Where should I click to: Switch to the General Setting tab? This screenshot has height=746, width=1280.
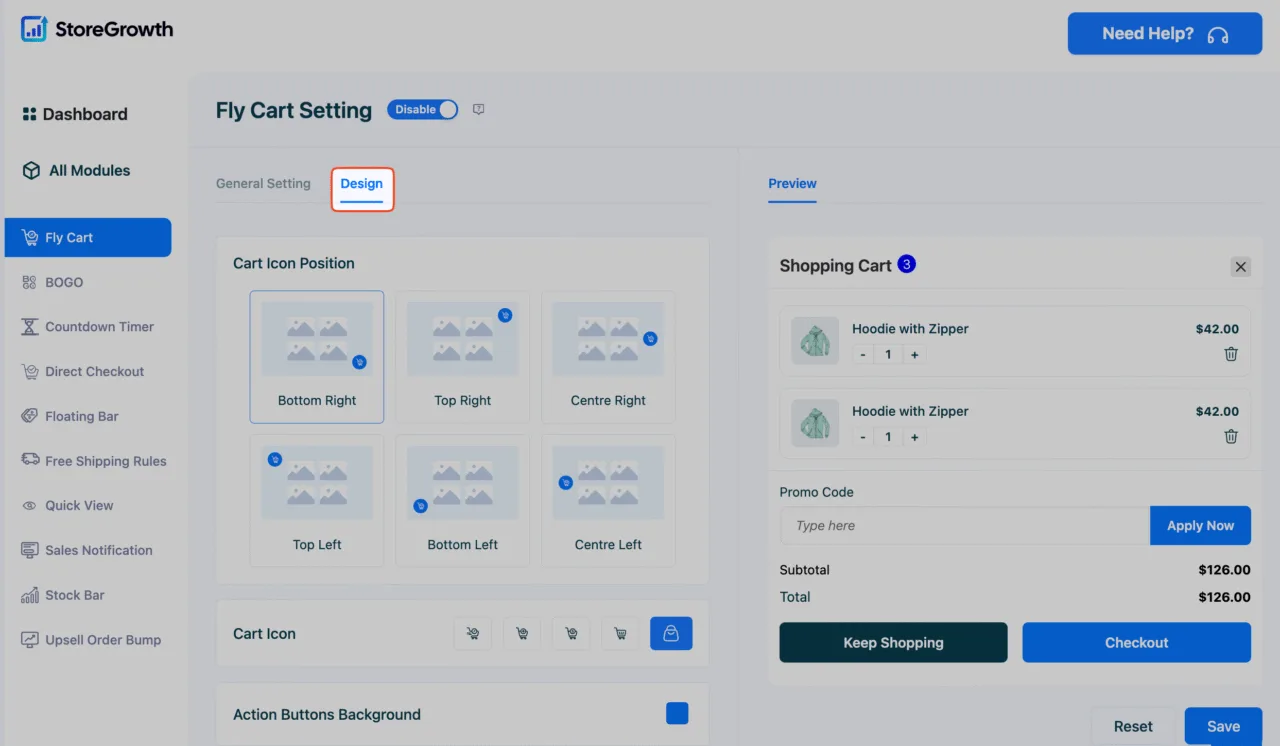(263, 184)
